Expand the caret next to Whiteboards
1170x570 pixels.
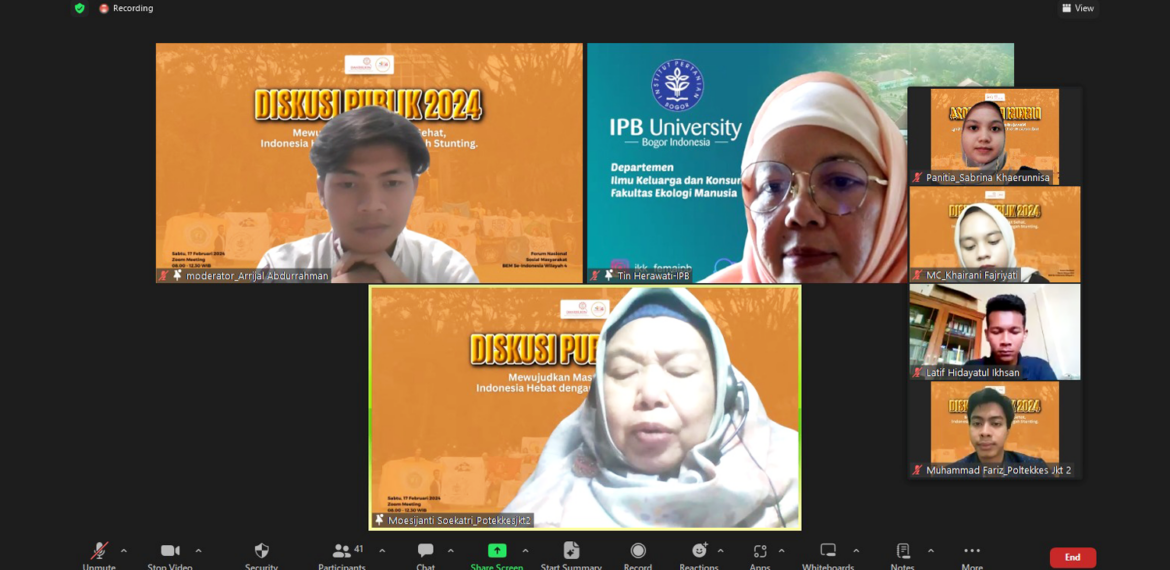856,551
